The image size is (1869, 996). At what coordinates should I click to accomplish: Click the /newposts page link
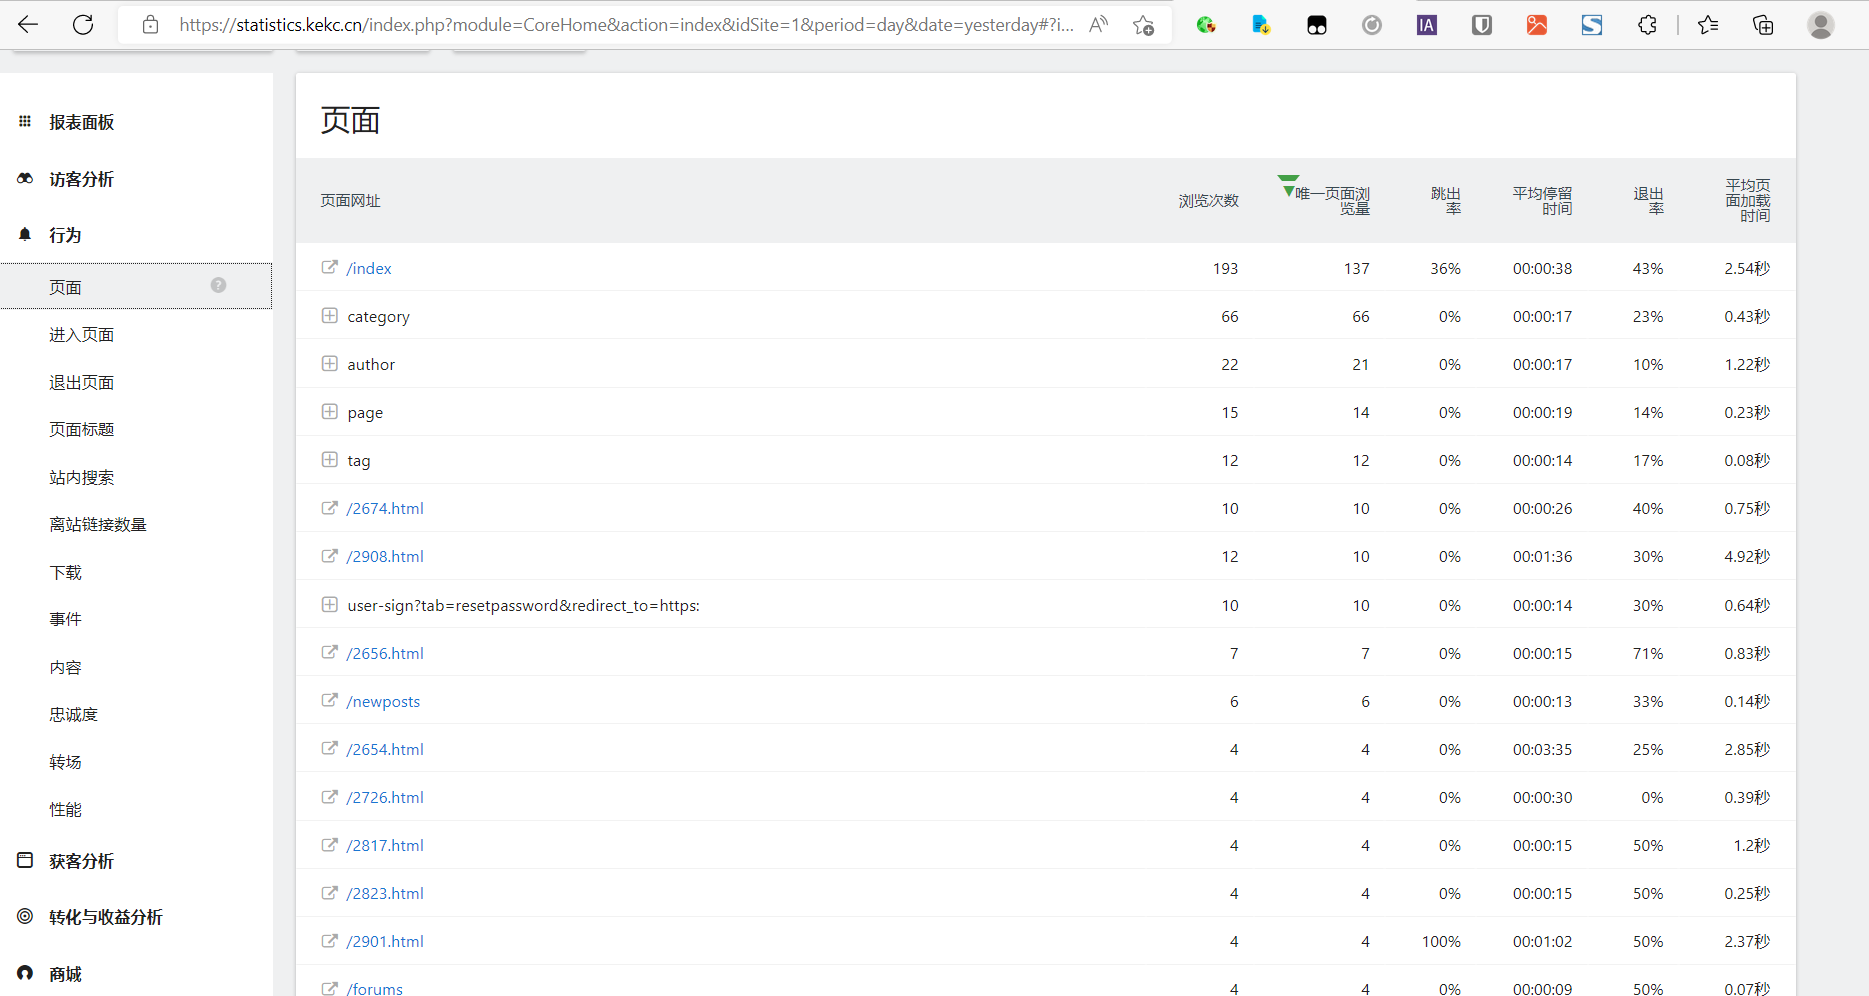tap(383, 702)
